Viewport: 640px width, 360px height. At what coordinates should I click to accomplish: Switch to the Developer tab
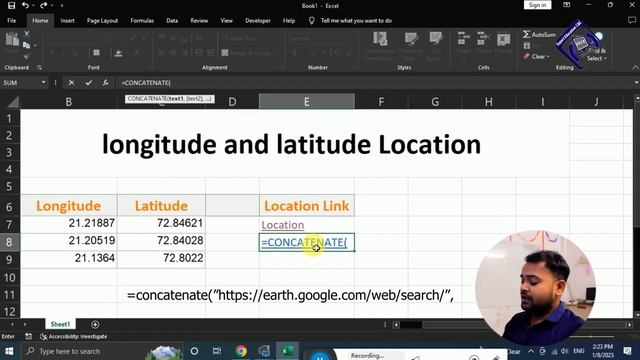tap(258, 20)
